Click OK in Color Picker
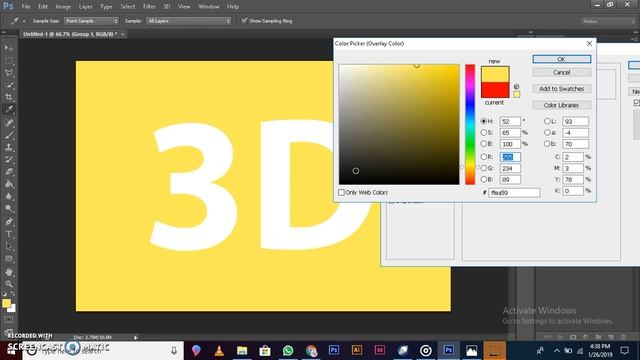Image resolution: width=640 pixels, height=360 pixels. (562, 59)
